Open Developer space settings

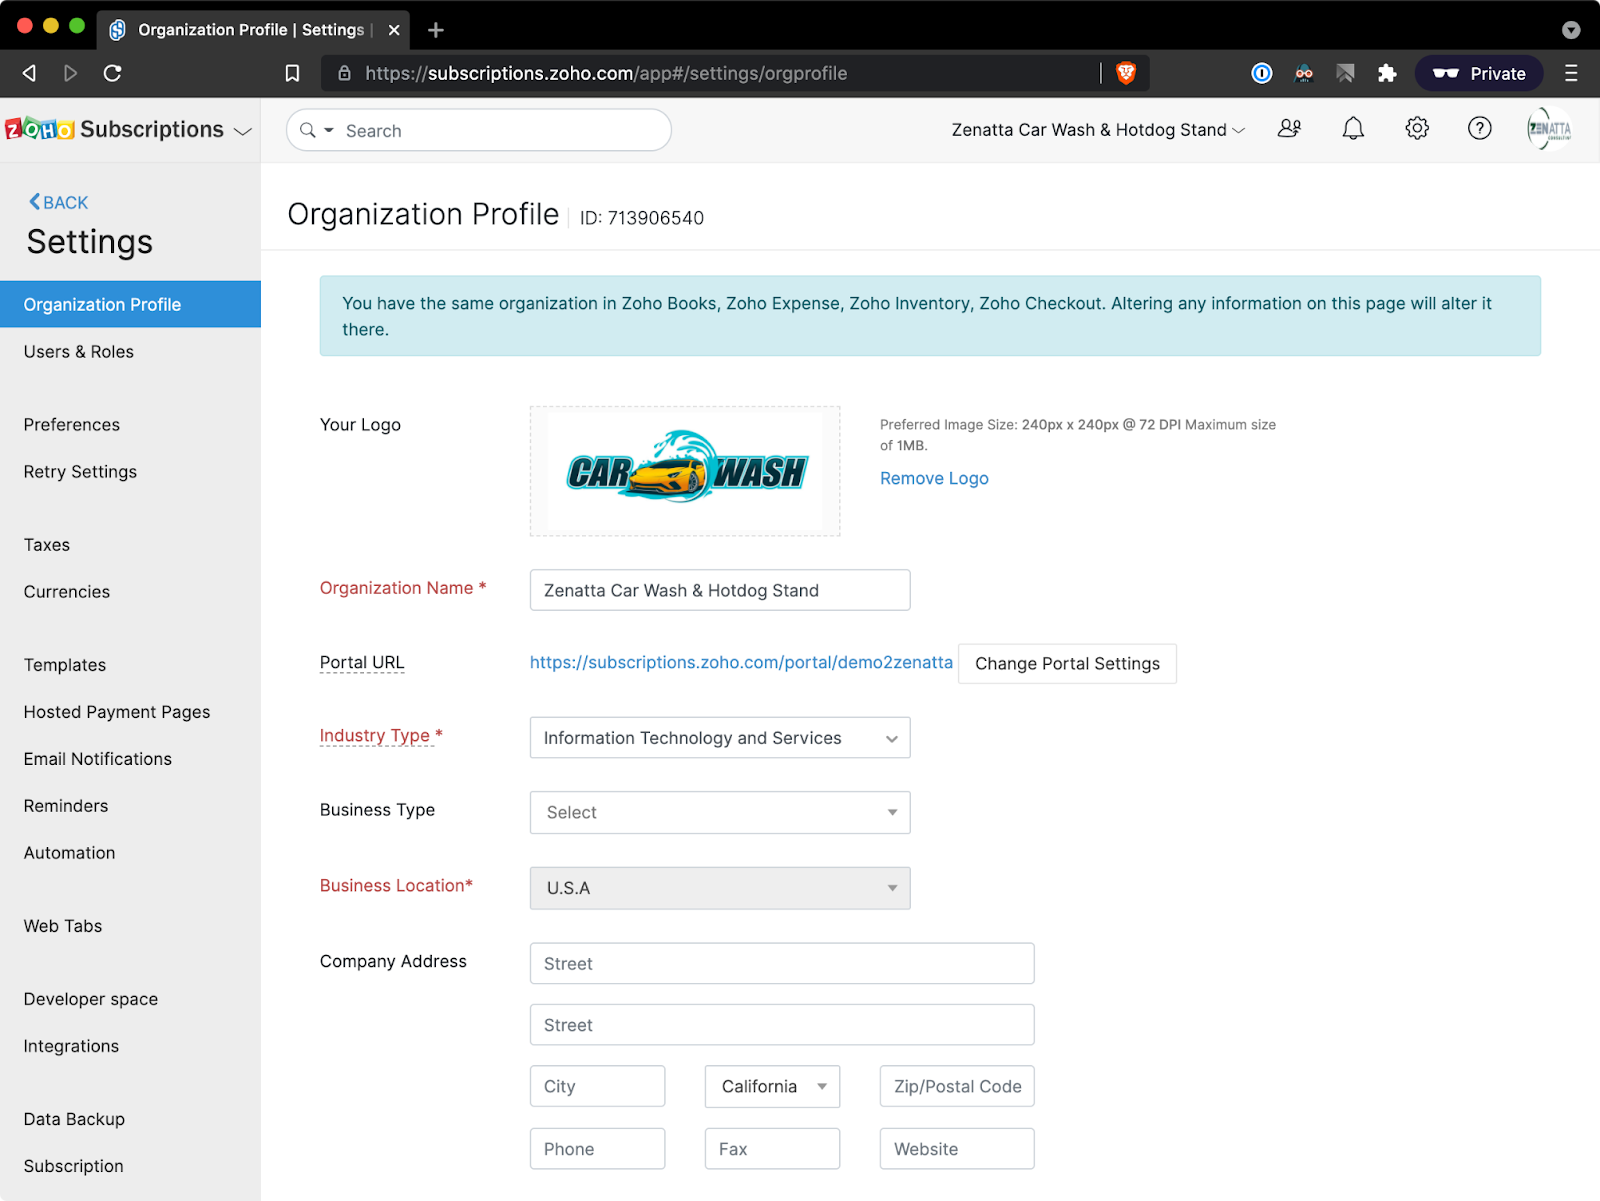click(91, 999)
